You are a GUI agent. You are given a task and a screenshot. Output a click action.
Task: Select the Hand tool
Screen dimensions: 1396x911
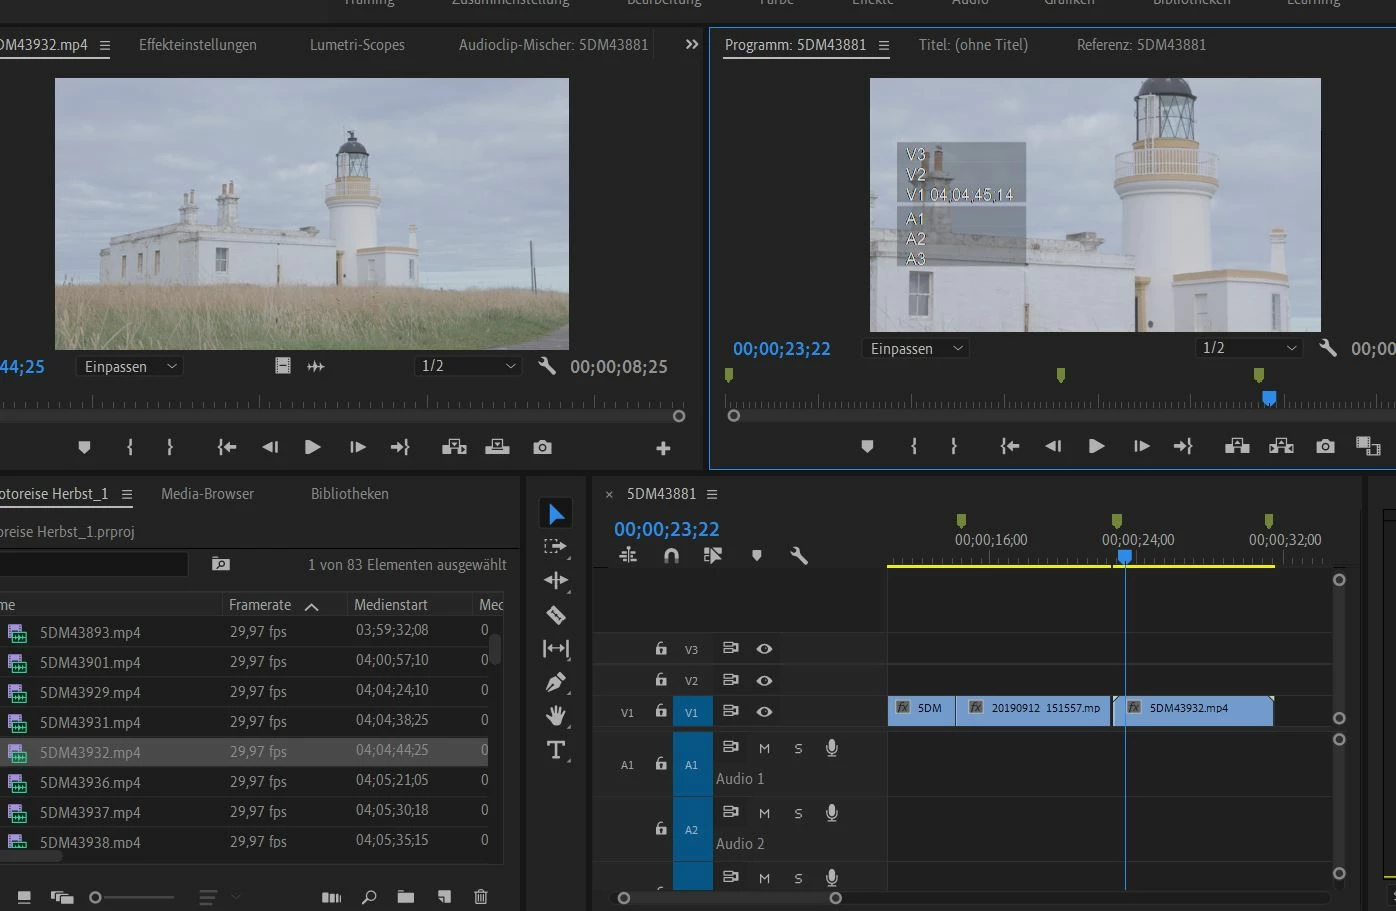click(556, 715)
